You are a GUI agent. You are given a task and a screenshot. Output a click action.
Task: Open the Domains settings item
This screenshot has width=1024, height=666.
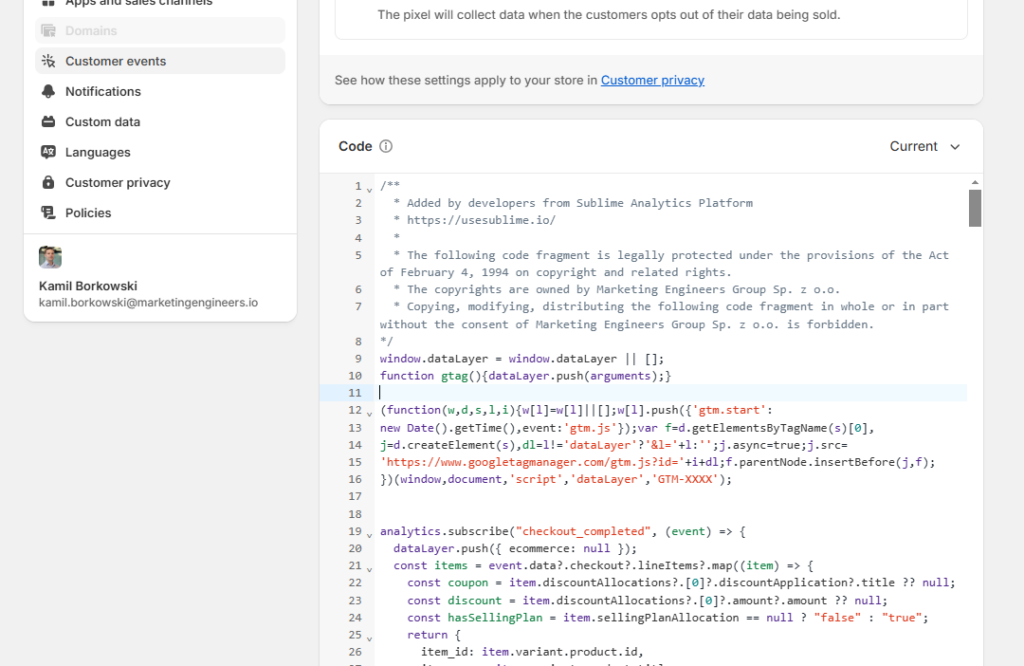(91, 31)
